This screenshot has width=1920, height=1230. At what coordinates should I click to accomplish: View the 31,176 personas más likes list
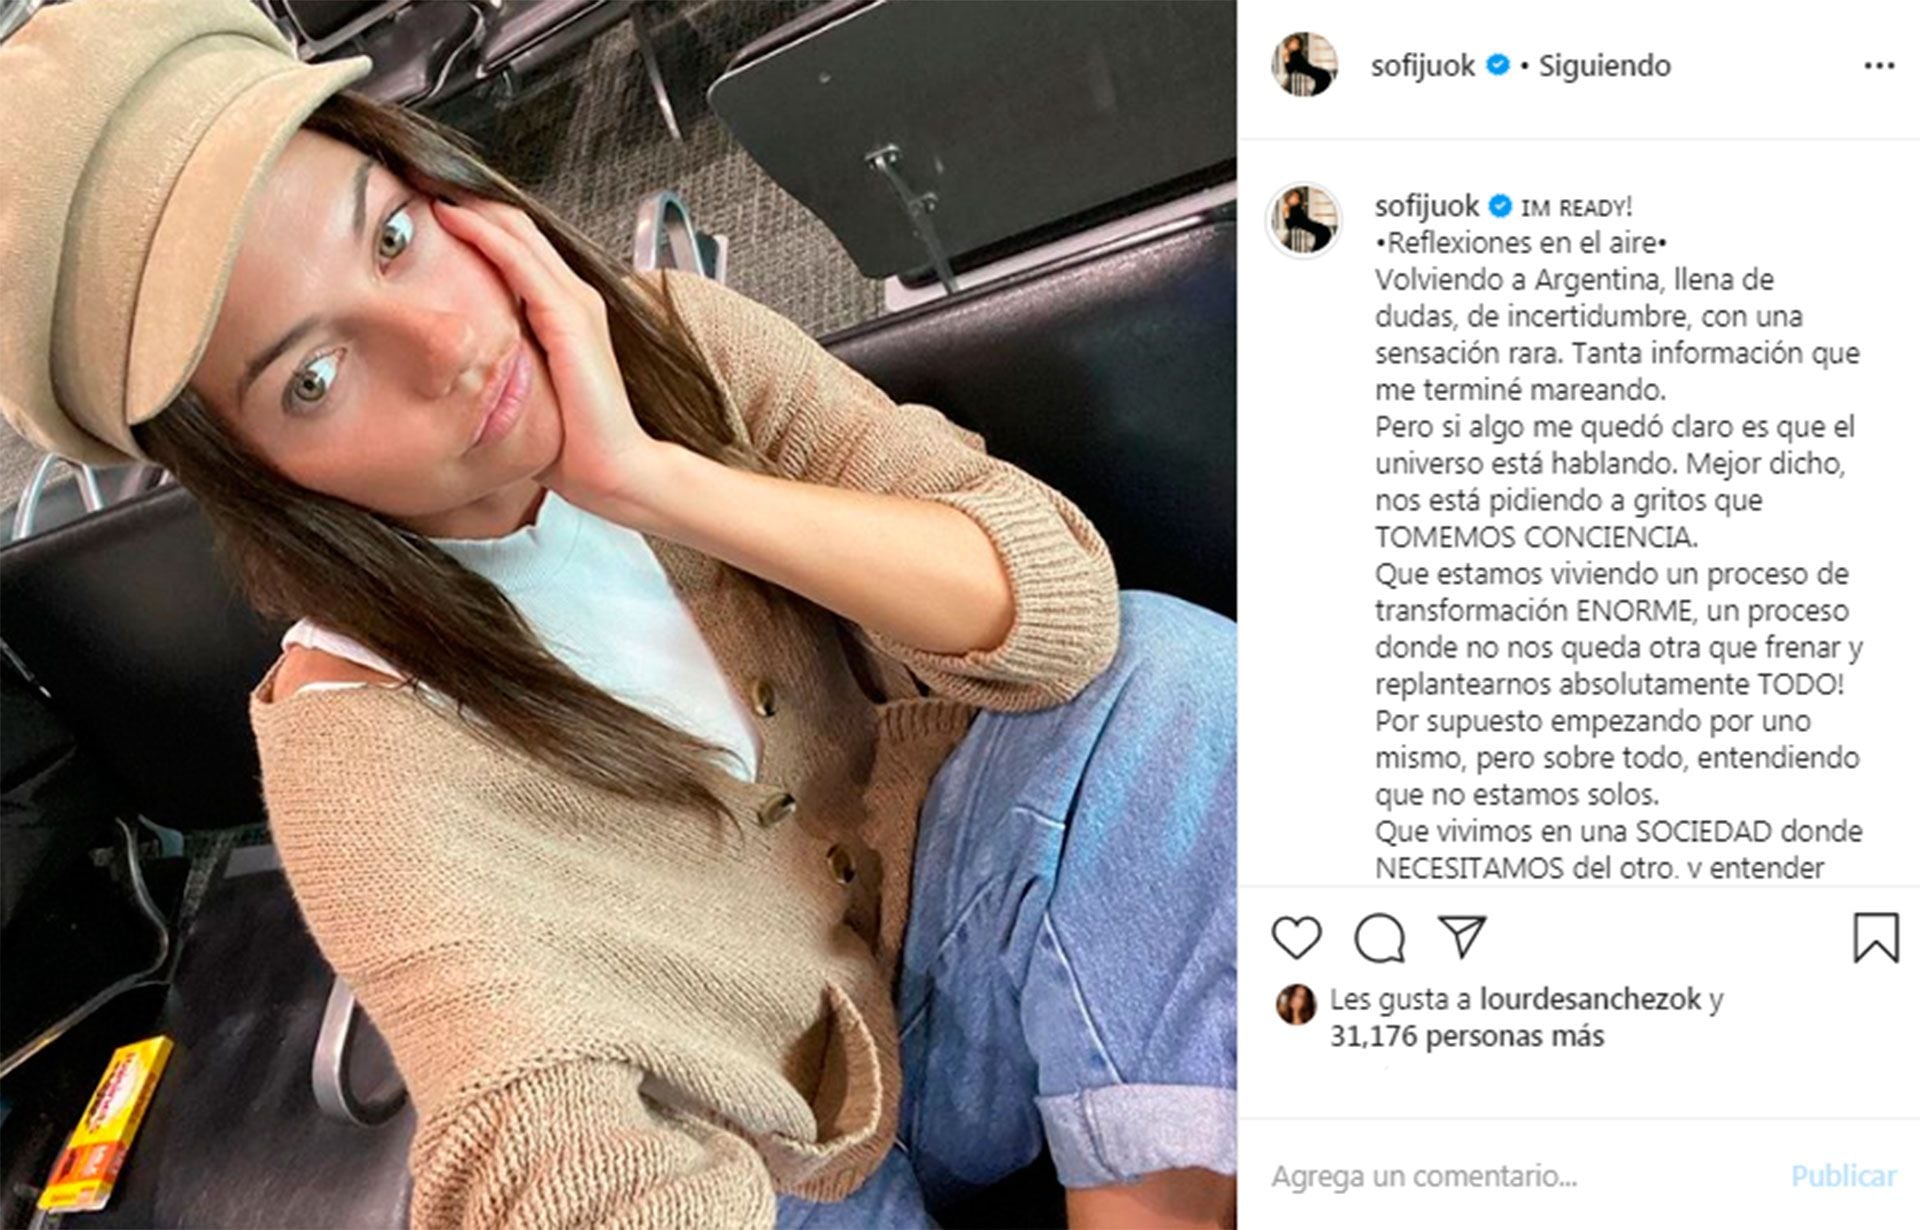[1466, 1036]
